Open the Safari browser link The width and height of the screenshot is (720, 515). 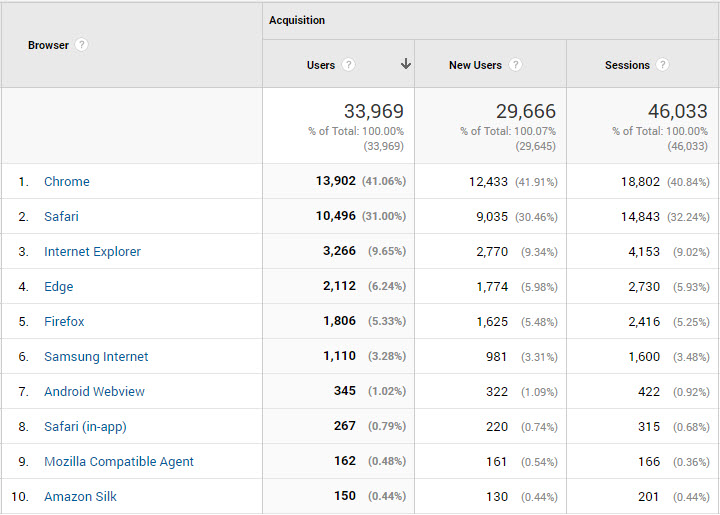pos(61,217)
